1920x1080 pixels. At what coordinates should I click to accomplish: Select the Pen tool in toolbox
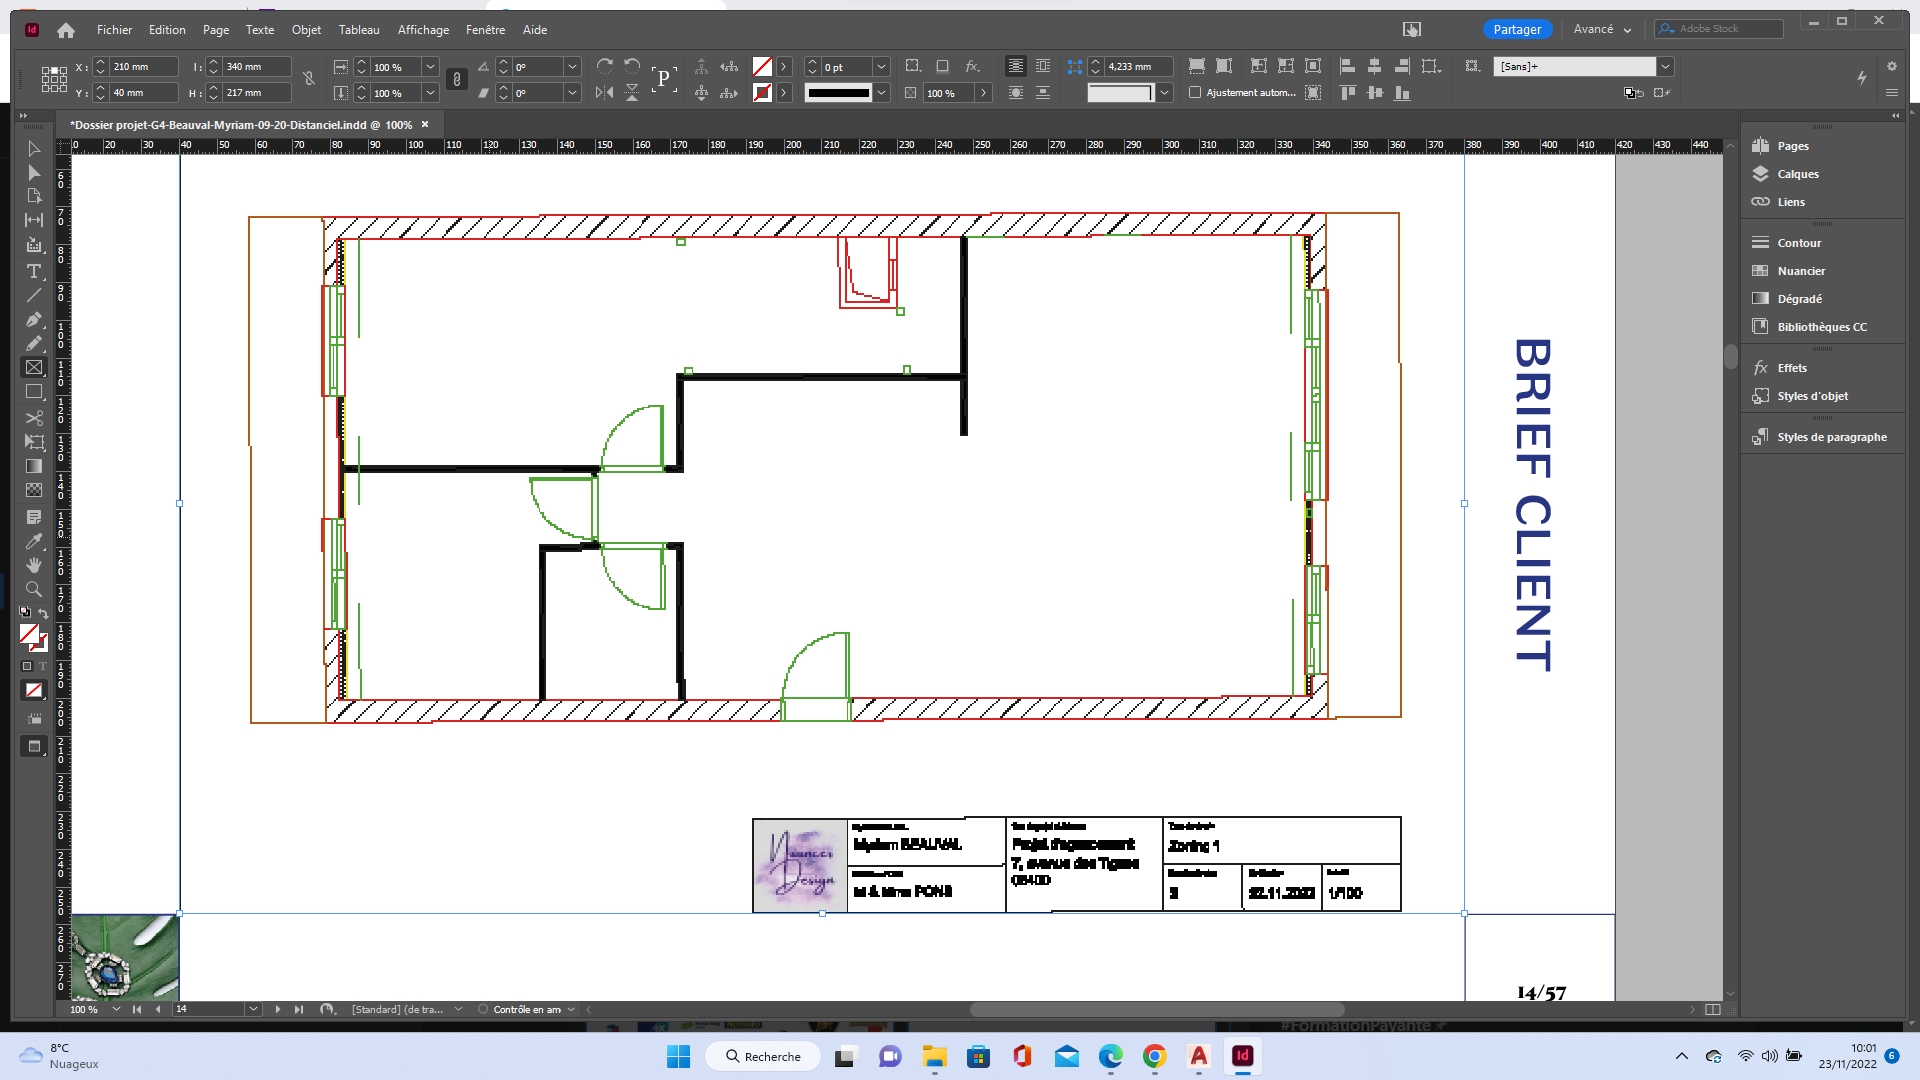[x=34, y=320]
